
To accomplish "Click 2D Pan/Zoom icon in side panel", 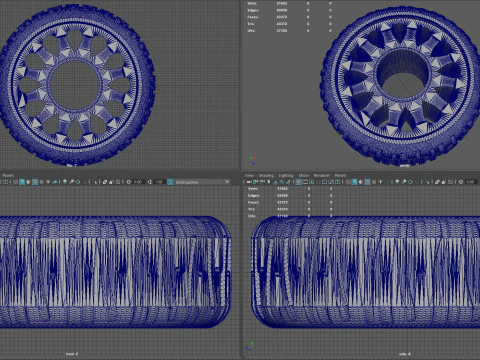I will point(282,182).
